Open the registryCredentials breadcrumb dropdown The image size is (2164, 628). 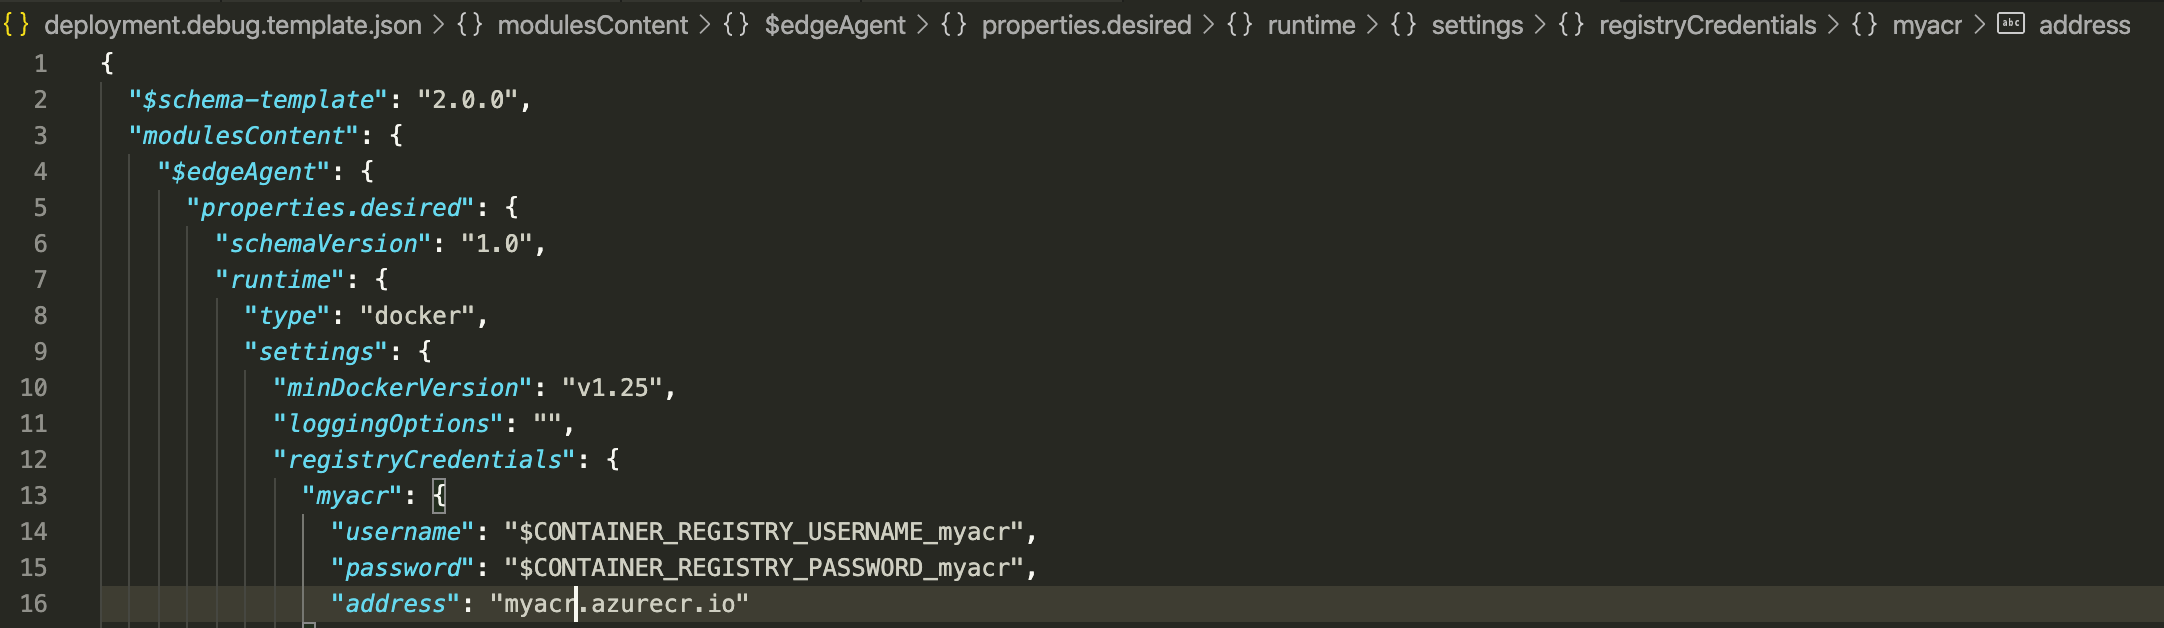[1708, 25]
